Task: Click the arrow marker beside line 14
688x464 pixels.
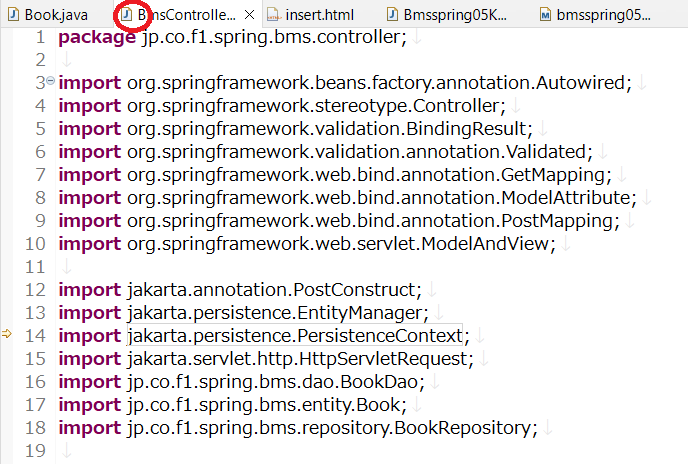Action: pos(7,335)
